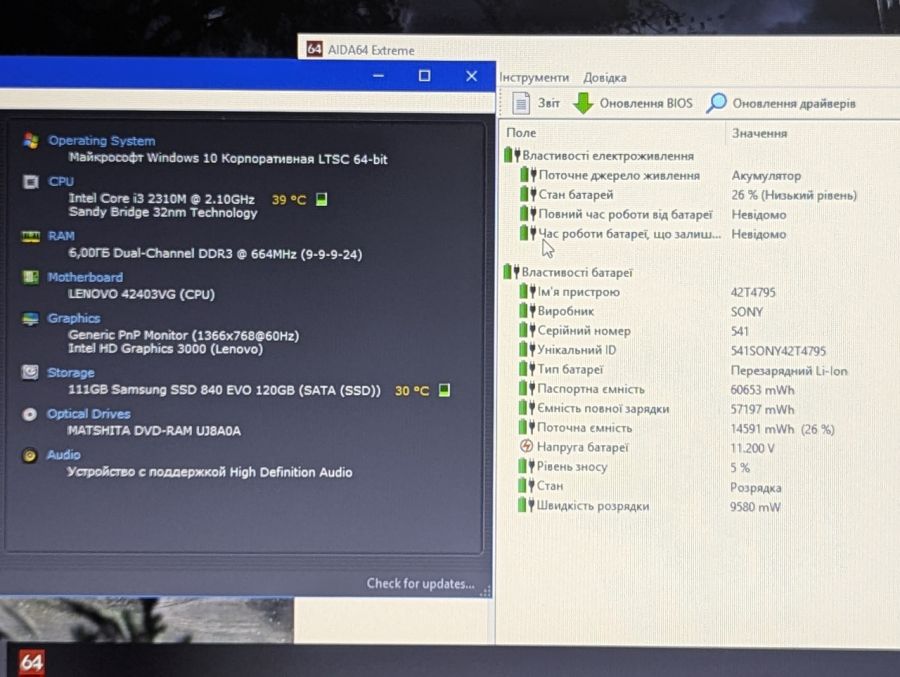Click the Optical Drives heading link
The width and height of the screenshot is (900, 677).
point(88,414)
